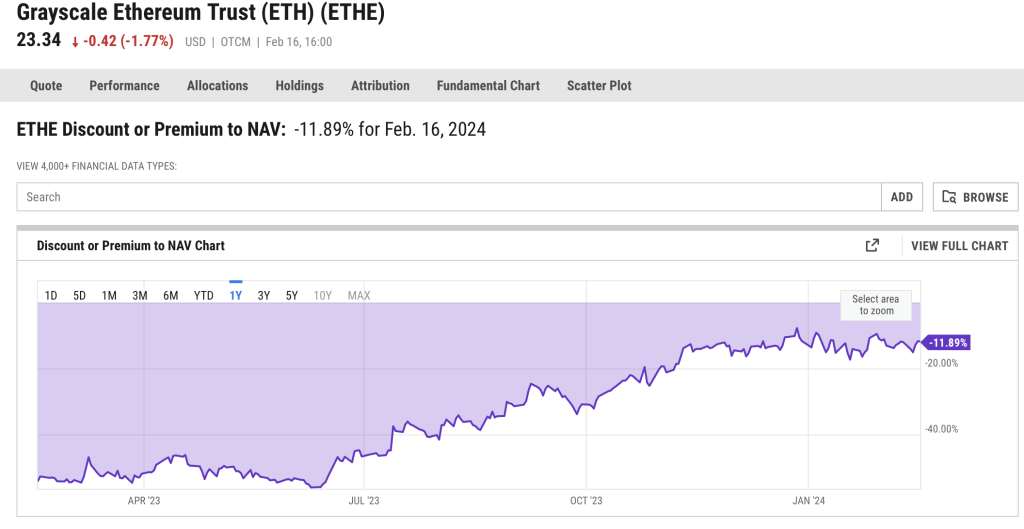The image size is (1024, 529).
Task: Set chart range to 1D
Action: [51, 295]
